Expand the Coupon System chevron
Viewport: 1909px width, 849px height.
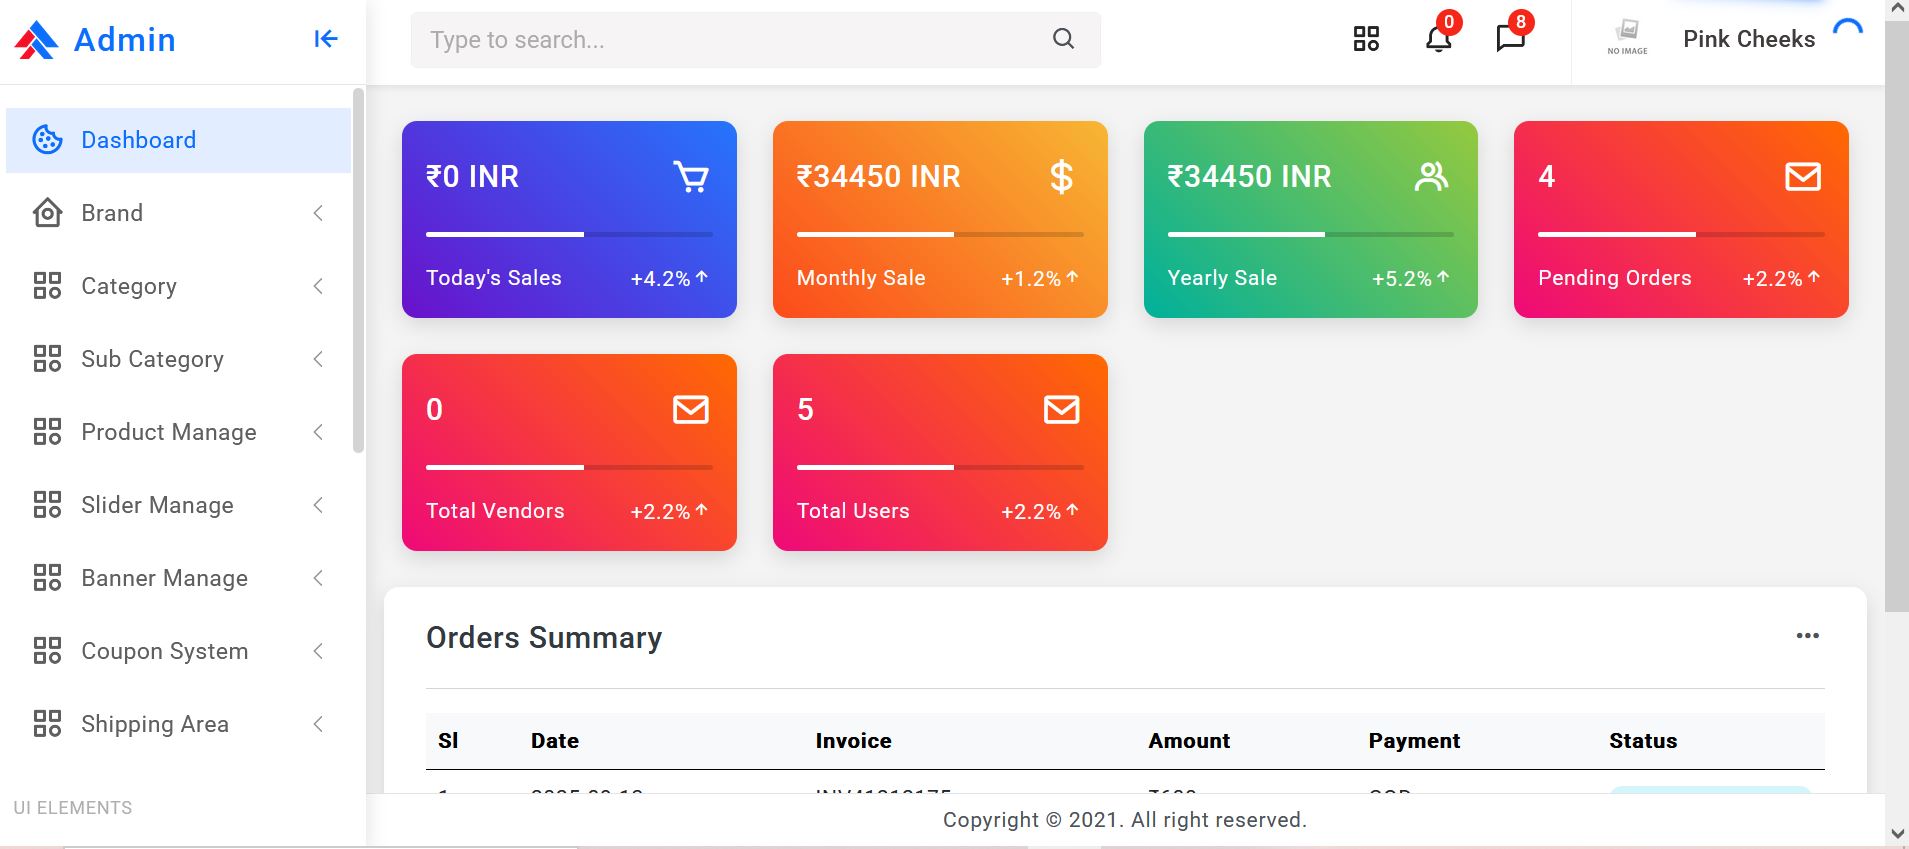point(318,651)
